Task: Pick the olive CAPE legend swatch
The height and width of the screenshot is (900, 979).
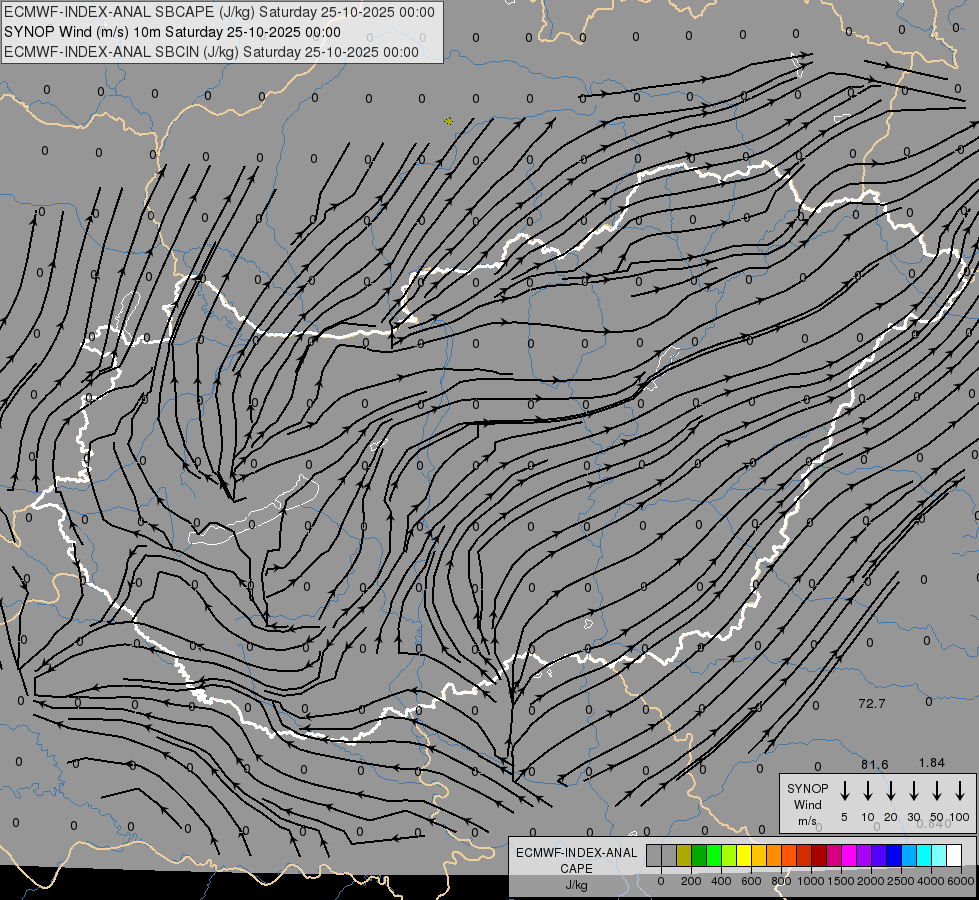Action: pos(684,855)
